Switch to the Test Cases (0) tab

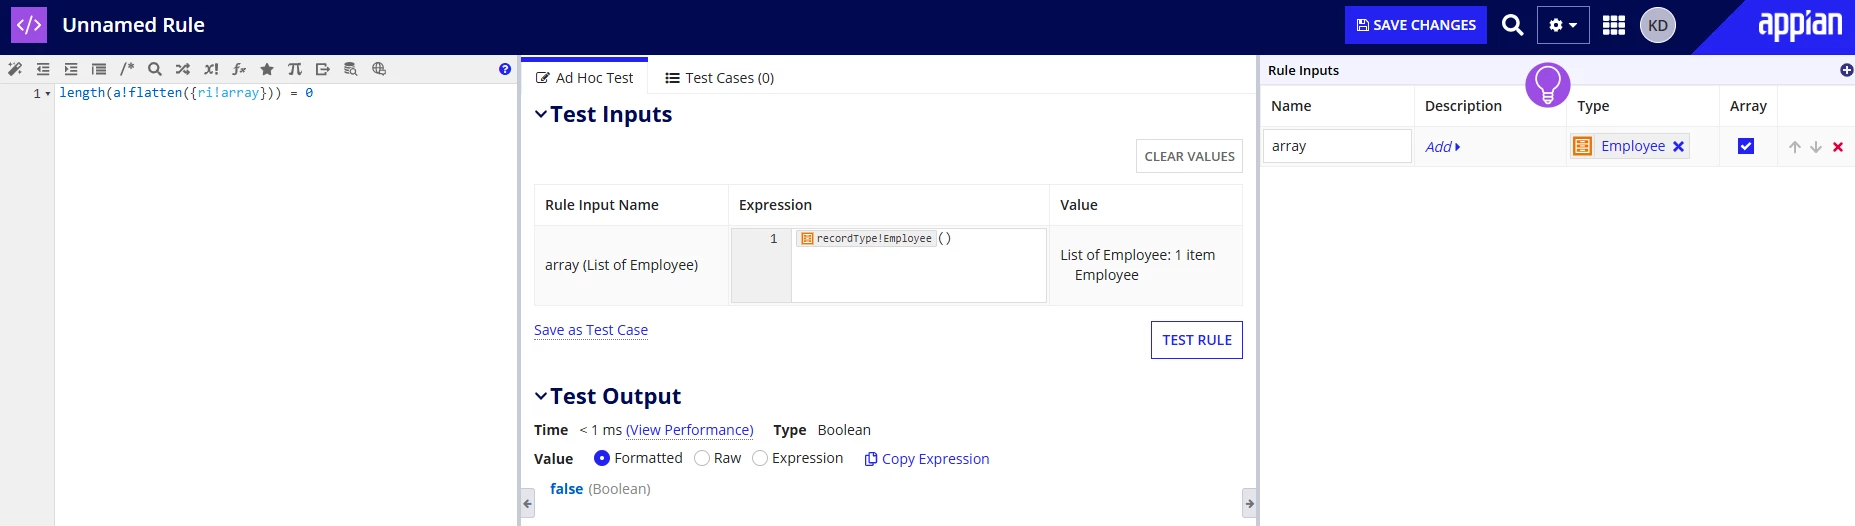720,77
